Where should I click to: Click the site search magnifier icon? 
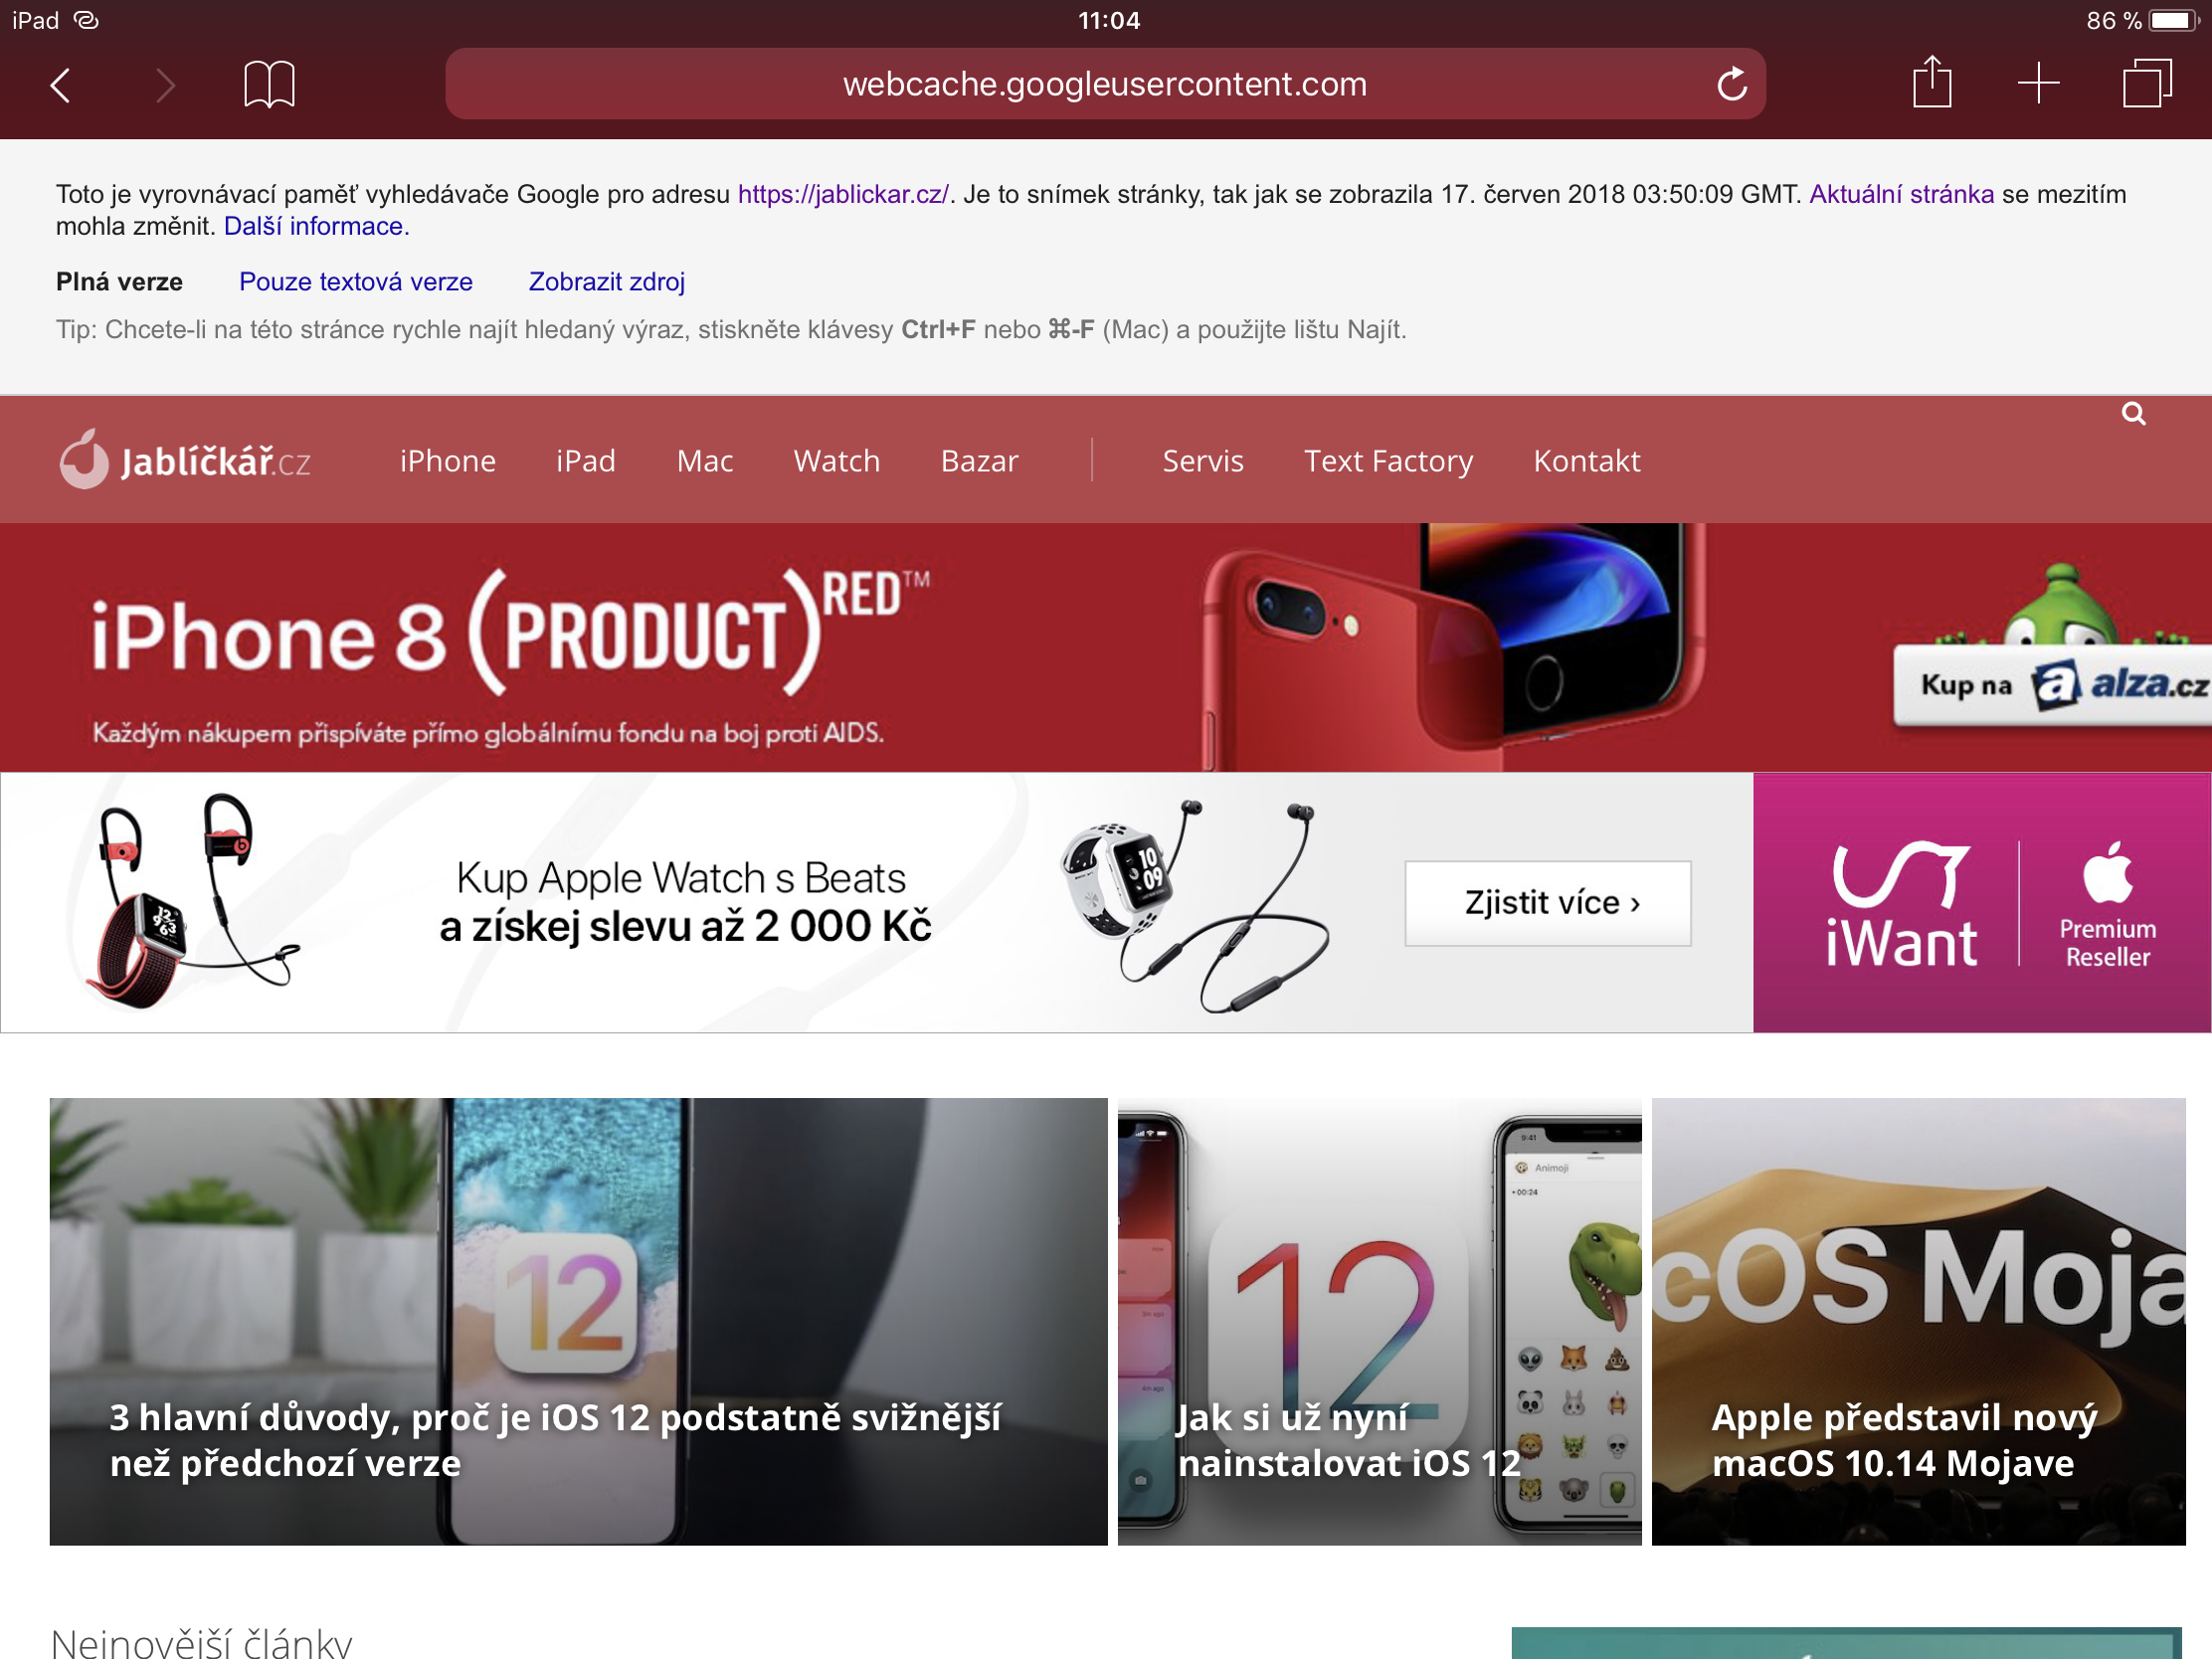[2133, 414]
